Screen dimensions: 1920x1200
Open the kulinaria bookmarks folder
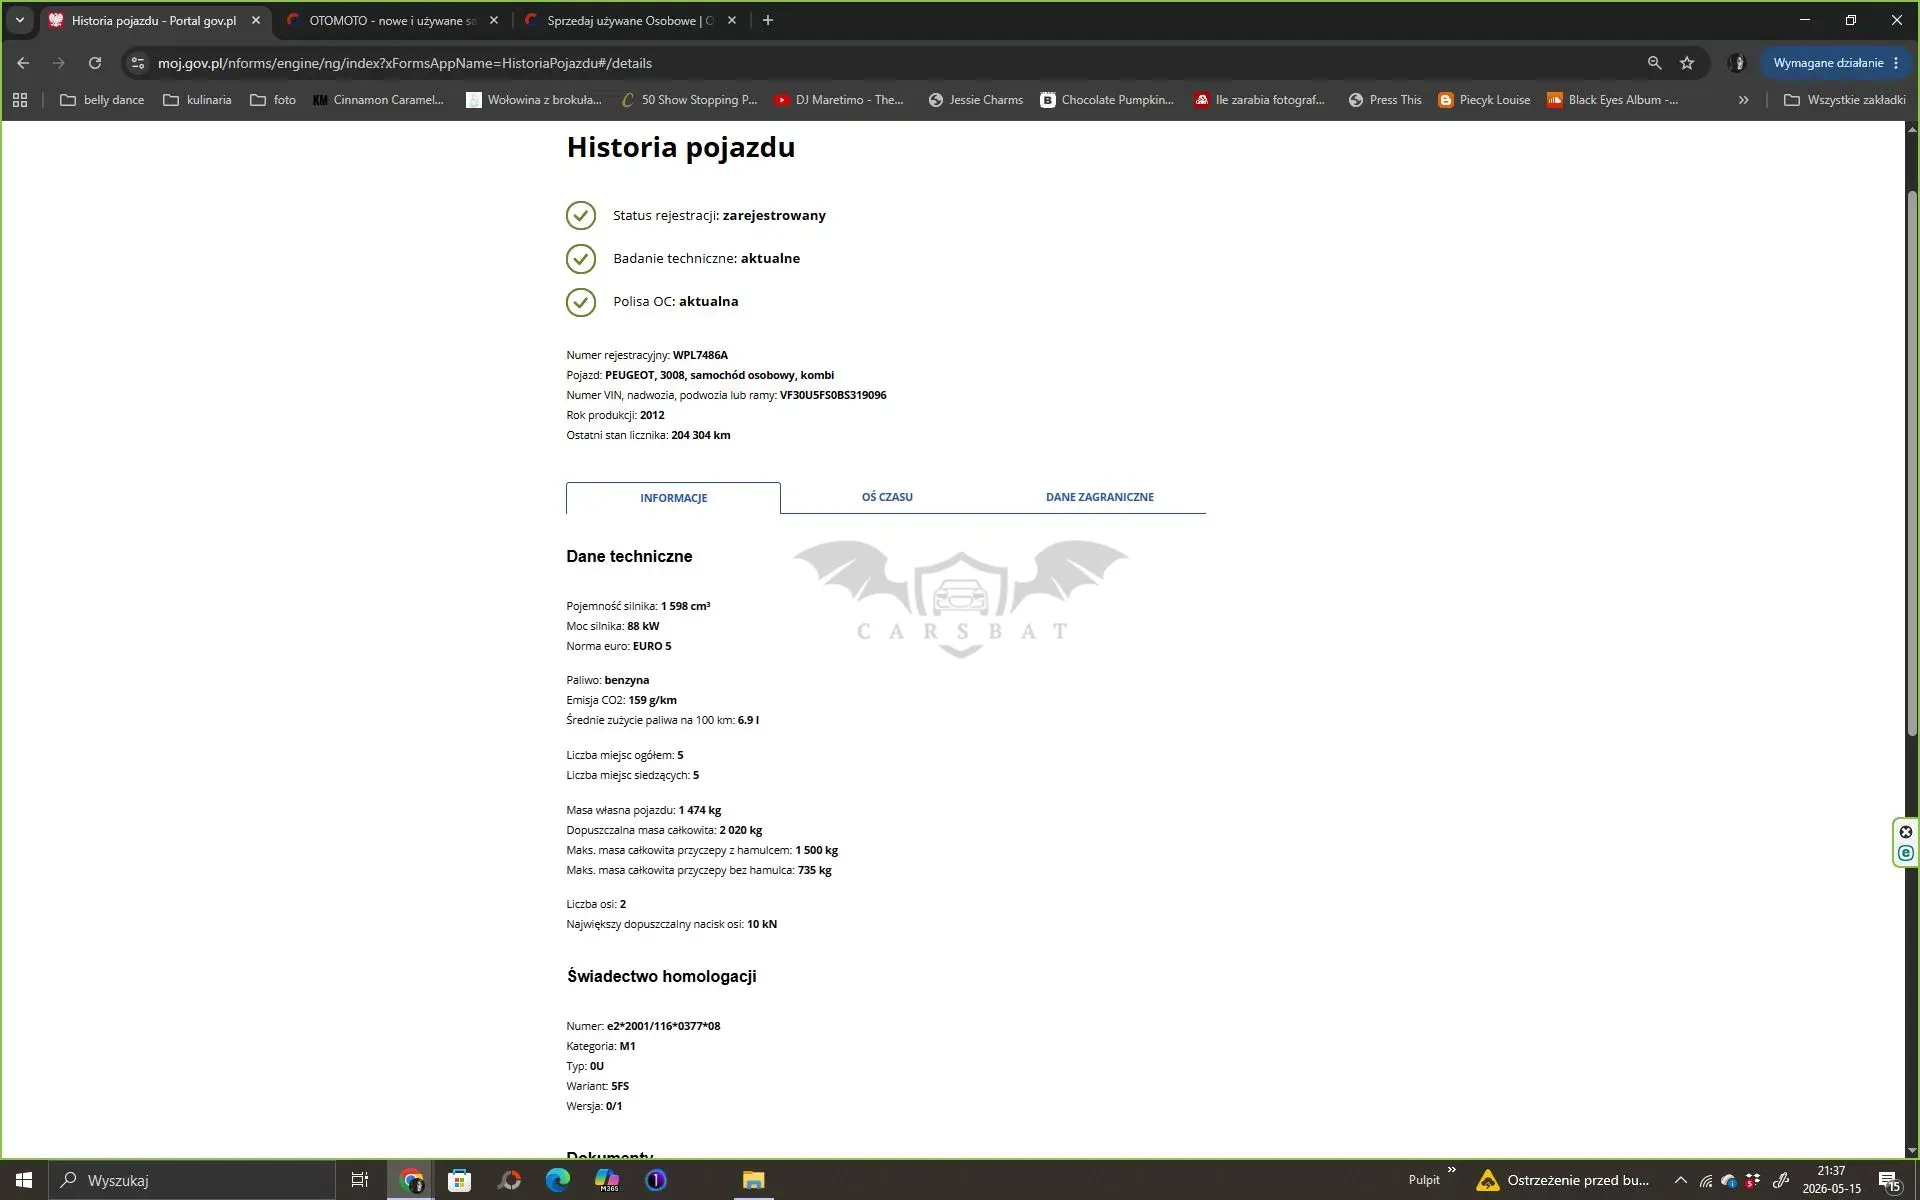pyautogui.click(x=197, y=100)
